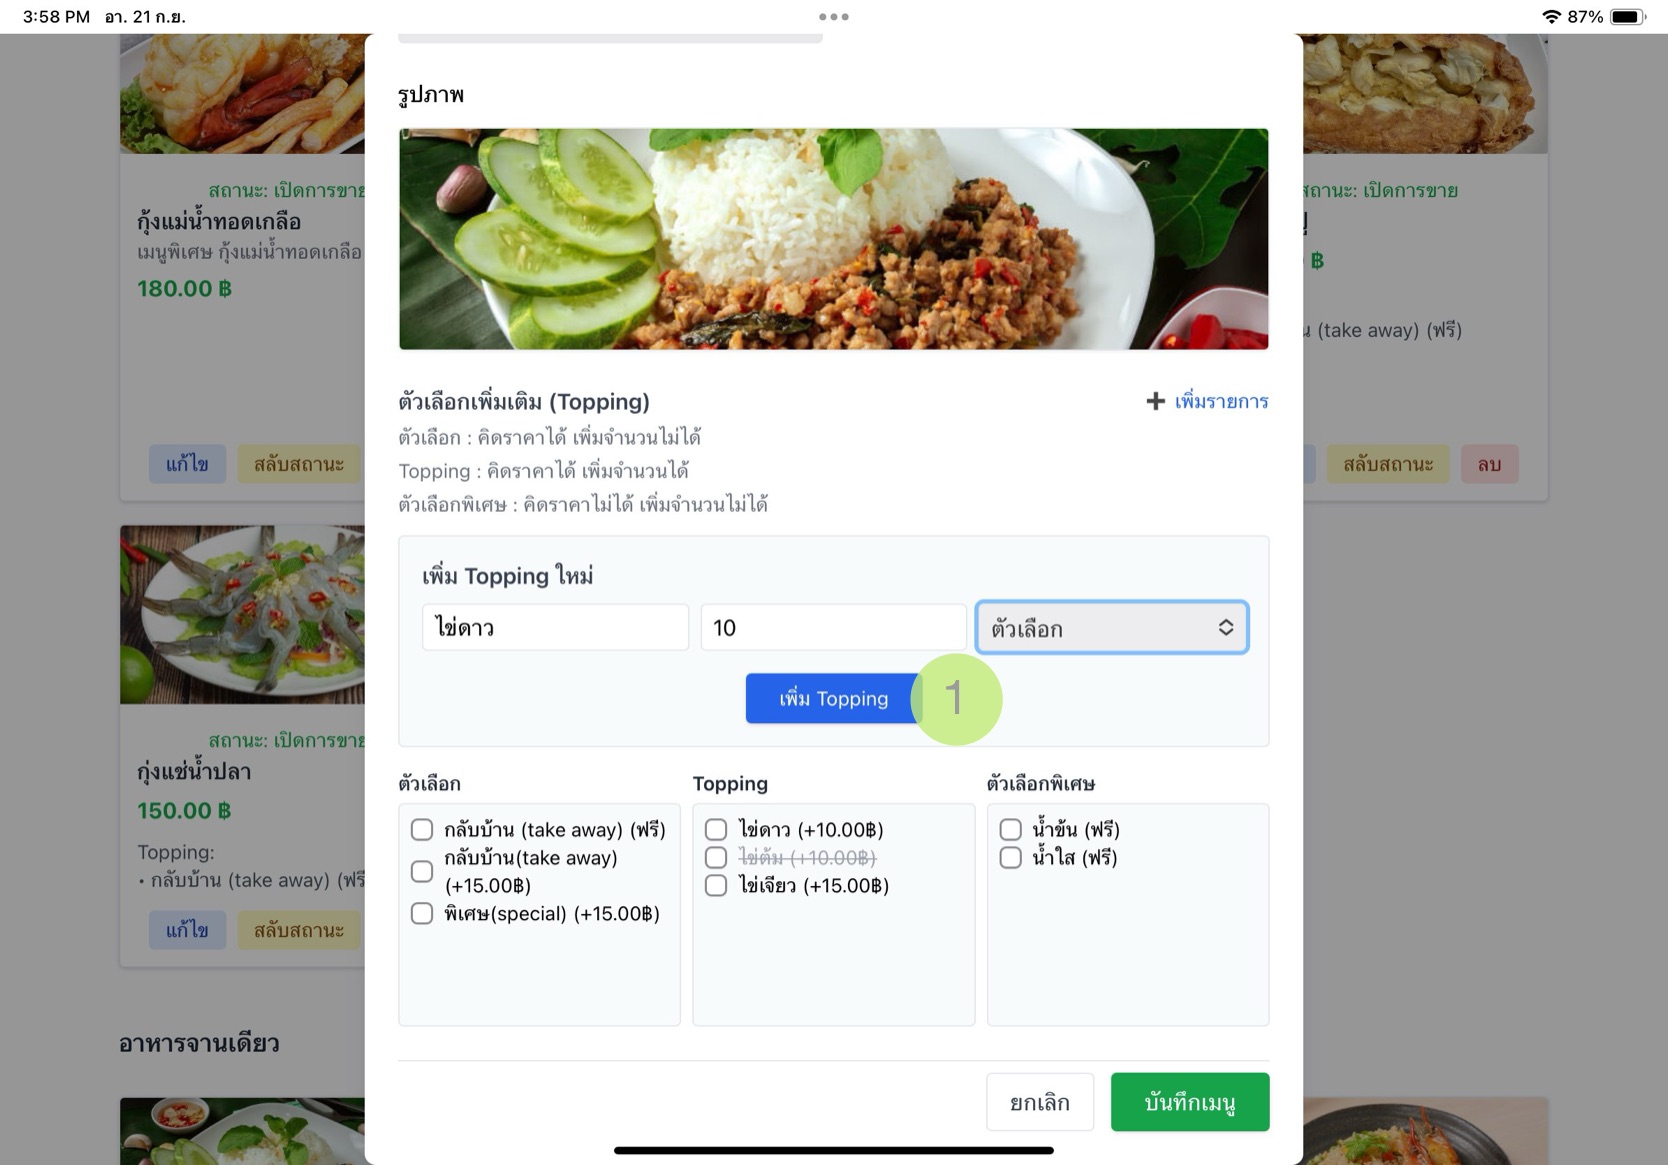Select น้ำข้น (ฟรี) special option
The width and height of the screenshot is (1668, 1165).
pyautogui.click(x=1011, y=830)
